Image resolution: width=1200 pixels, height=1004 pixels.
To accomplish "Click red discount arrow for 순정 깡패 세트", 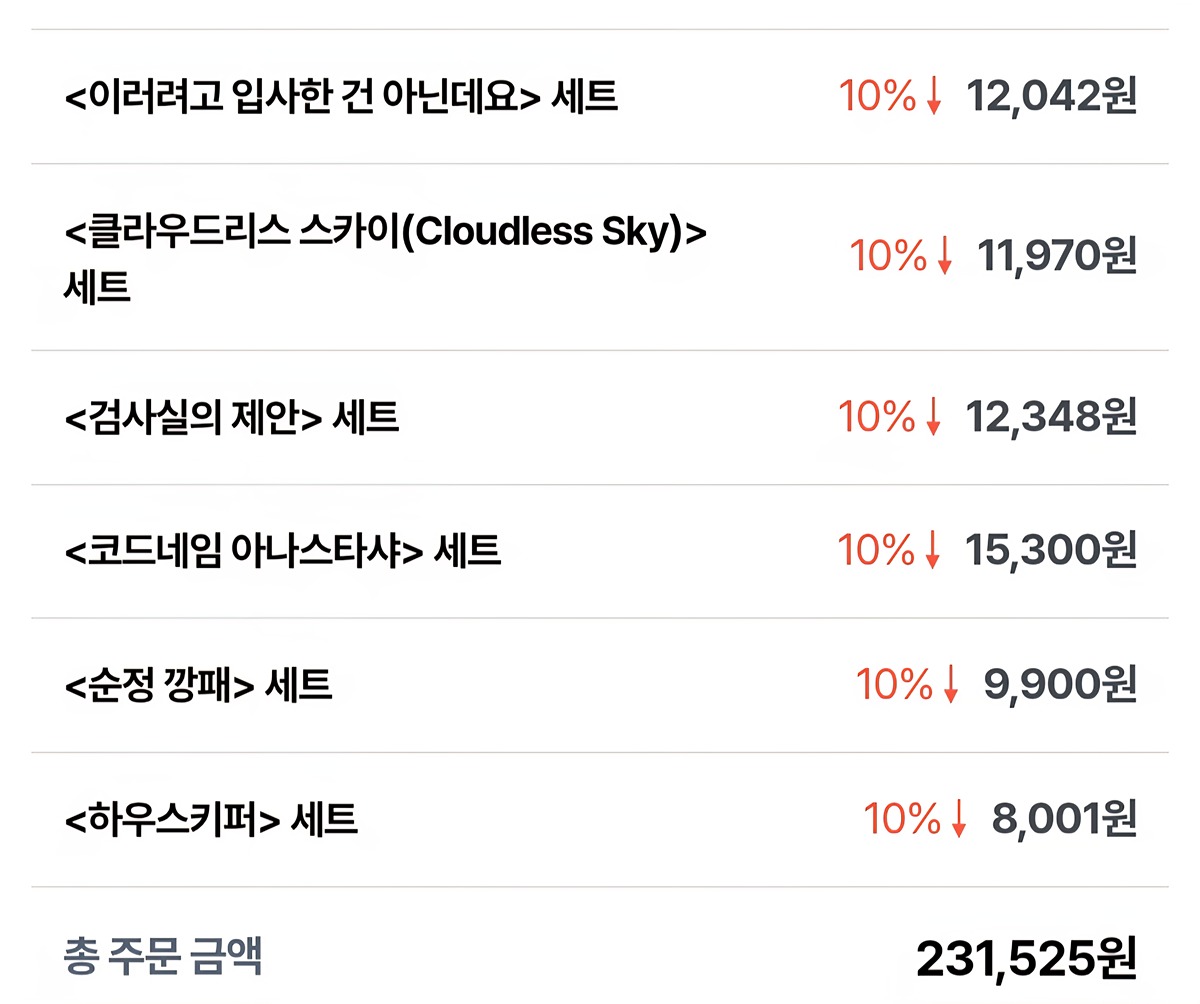I will coord(950,685).
